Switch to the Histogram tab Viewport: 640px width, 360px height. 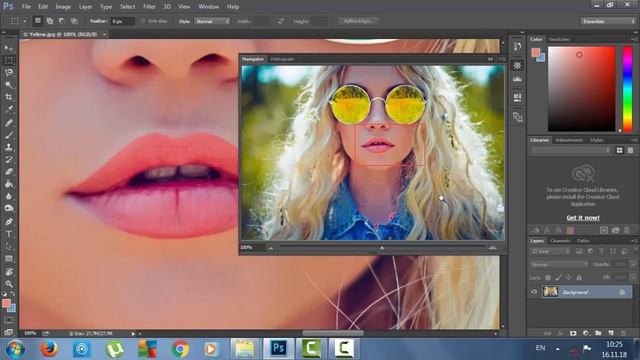click(282, 59)
